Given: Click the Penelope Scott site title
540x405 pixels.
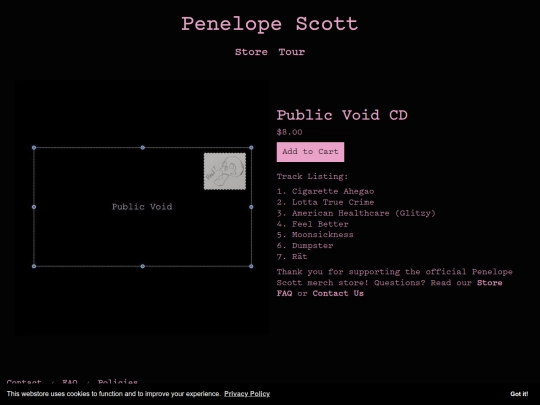Looking at the screenshot, I should (270, 24).
